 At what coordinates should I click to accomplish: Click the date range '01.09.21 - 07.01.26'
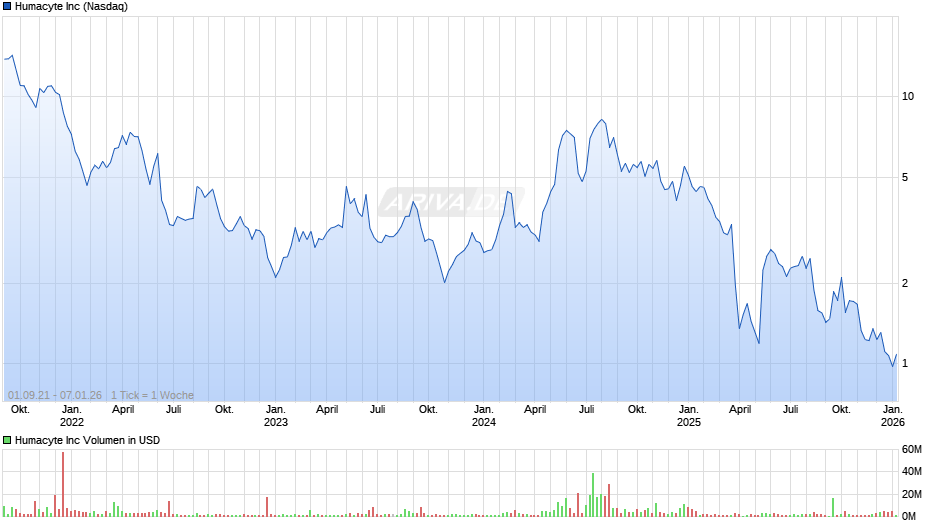(x=55, y=395)
